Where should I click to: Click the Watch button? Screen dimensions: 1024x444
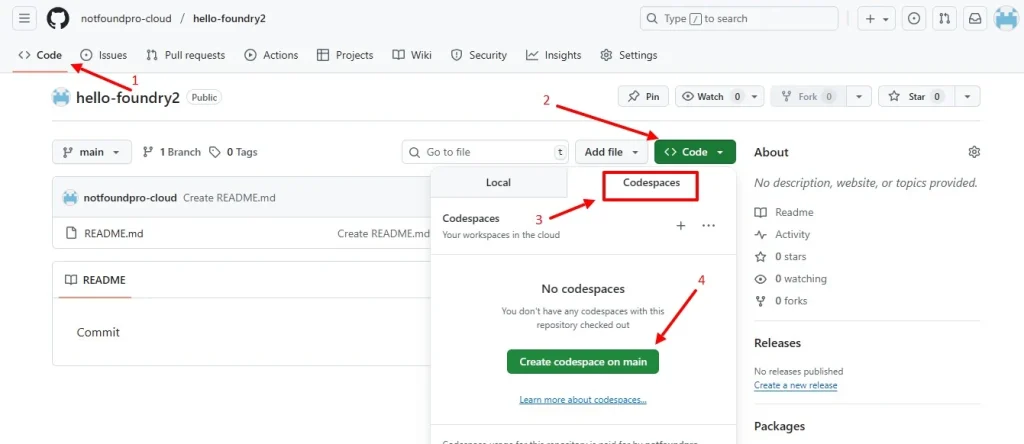coord(710,97)
